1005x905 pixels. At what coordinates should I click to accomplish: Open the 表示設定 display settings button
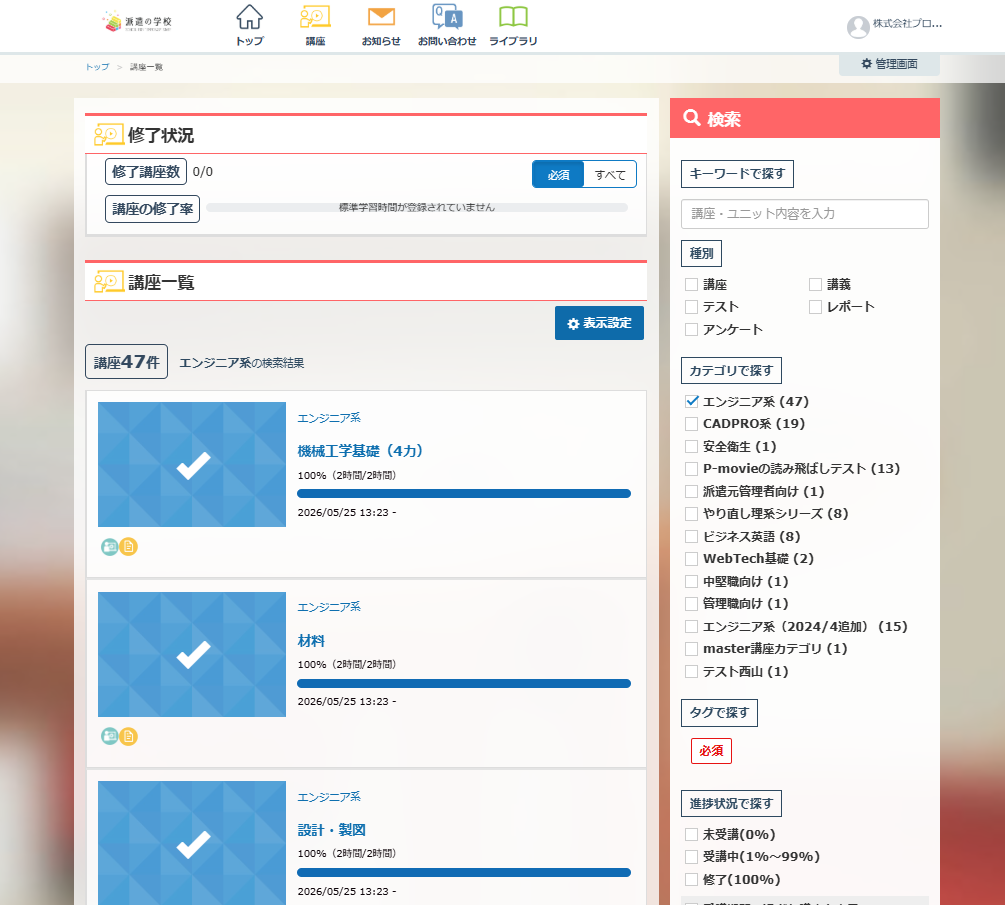click(599, 323)
